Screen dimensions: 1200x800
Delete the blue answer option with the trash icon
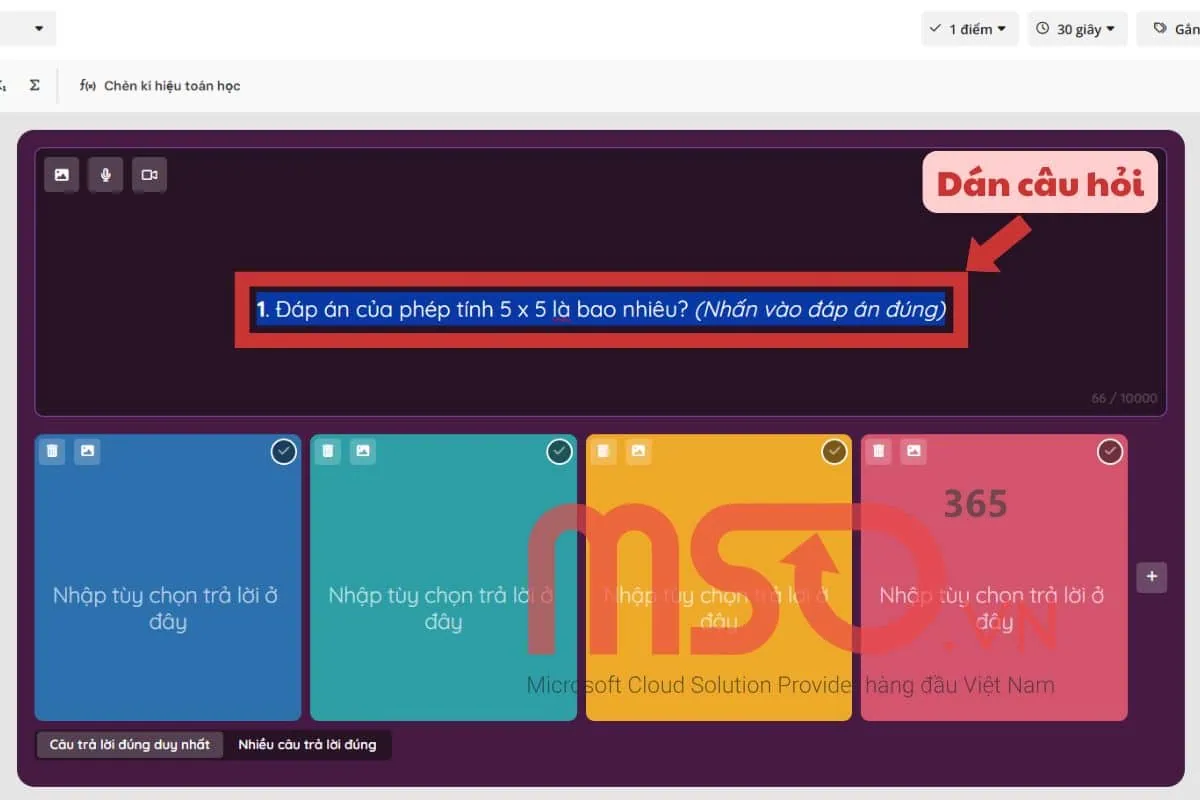point(51,451)
